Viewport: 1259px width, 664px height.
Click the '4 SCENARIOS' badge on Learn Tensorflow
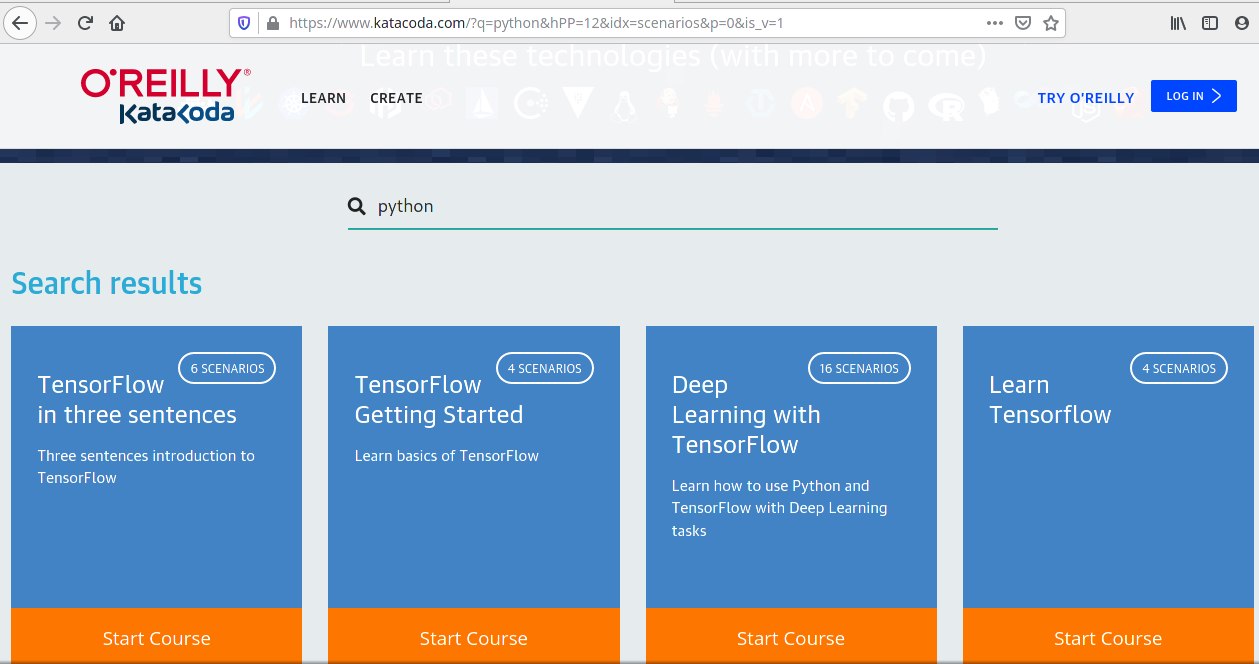1179,368
